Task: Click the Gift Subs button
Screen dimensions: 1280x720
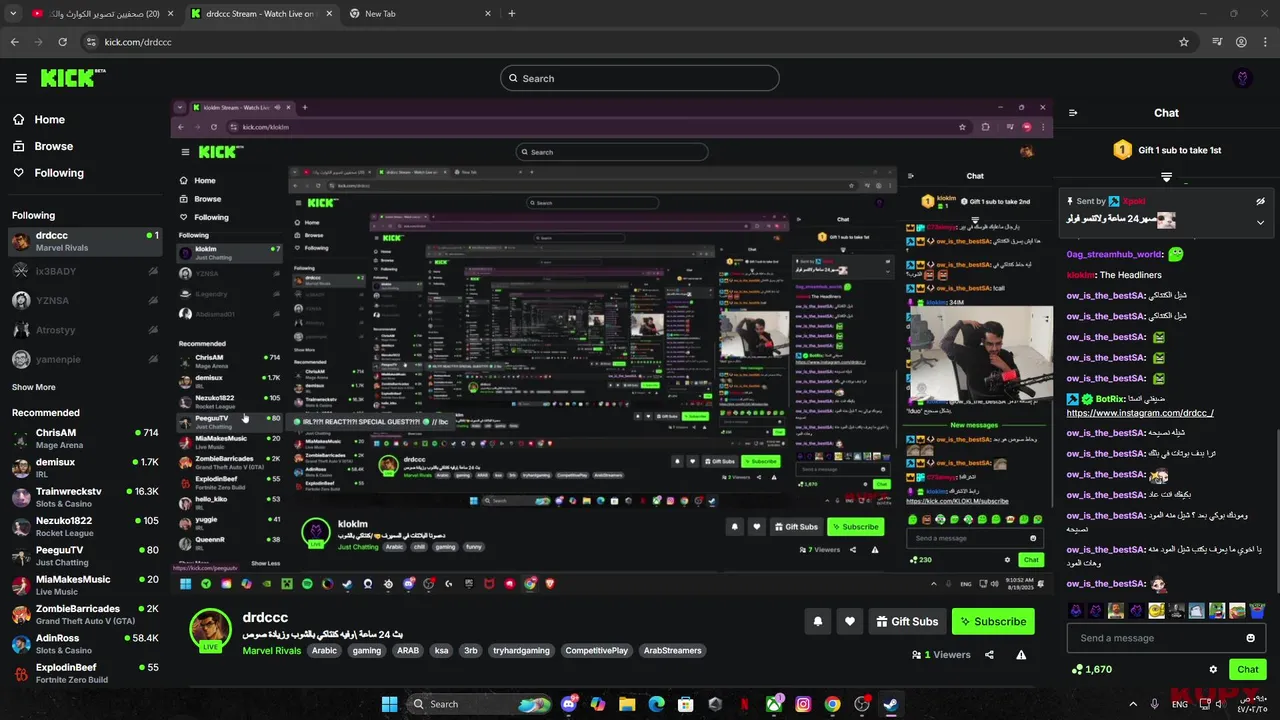Action: (x=907, y=621)
